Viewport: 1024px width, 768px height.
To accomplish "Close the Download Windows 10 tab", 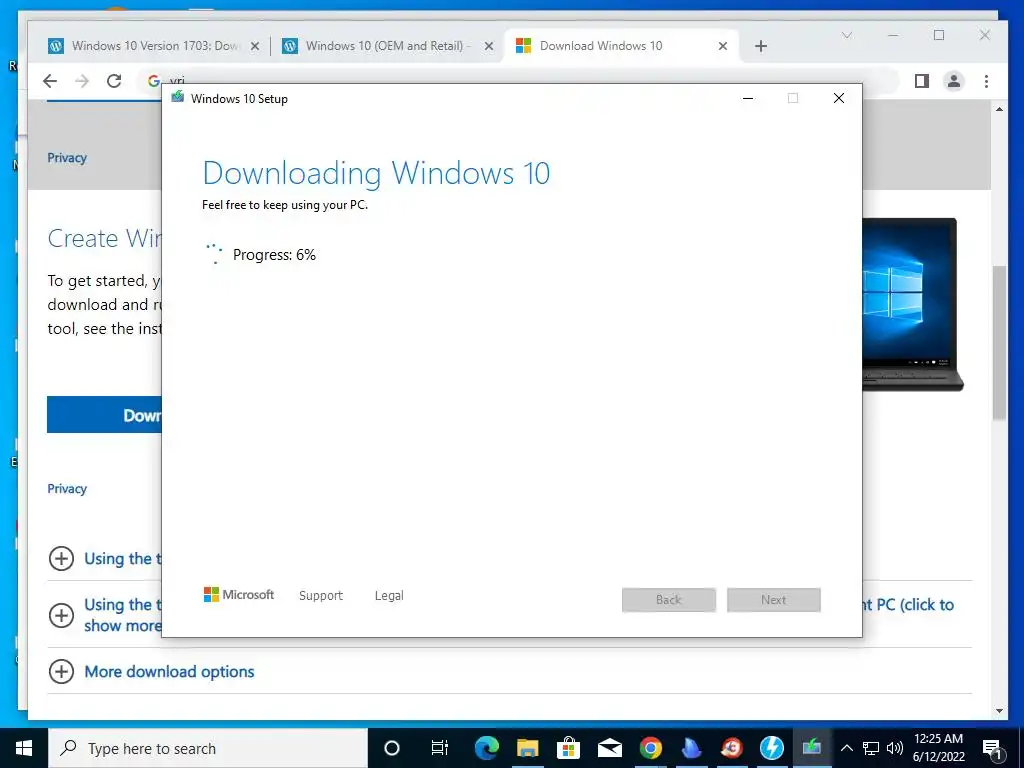I will coord(722,46).
